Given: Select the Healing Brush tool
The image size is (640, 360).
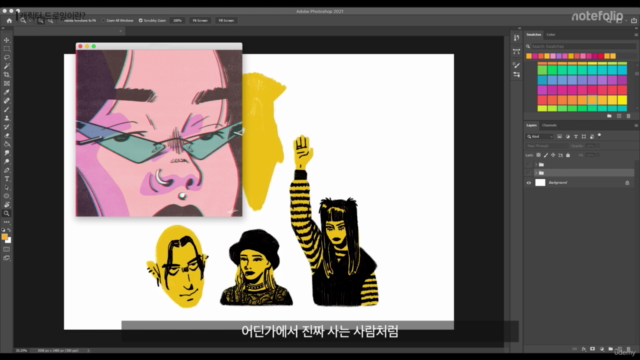Looking at the screenshot, I should point(7,100).
